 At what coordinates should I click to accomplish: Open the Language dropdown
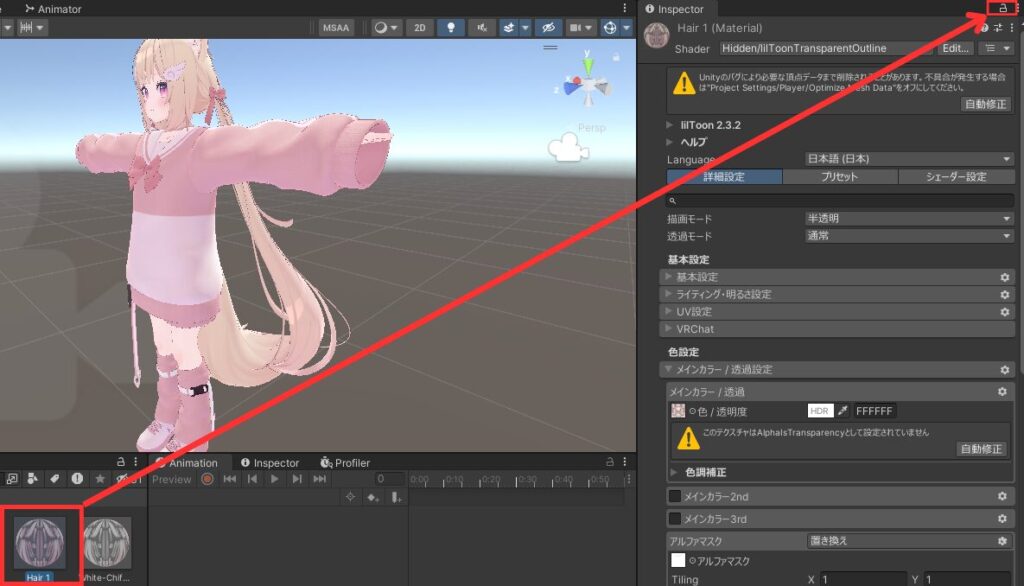(909, 159)
